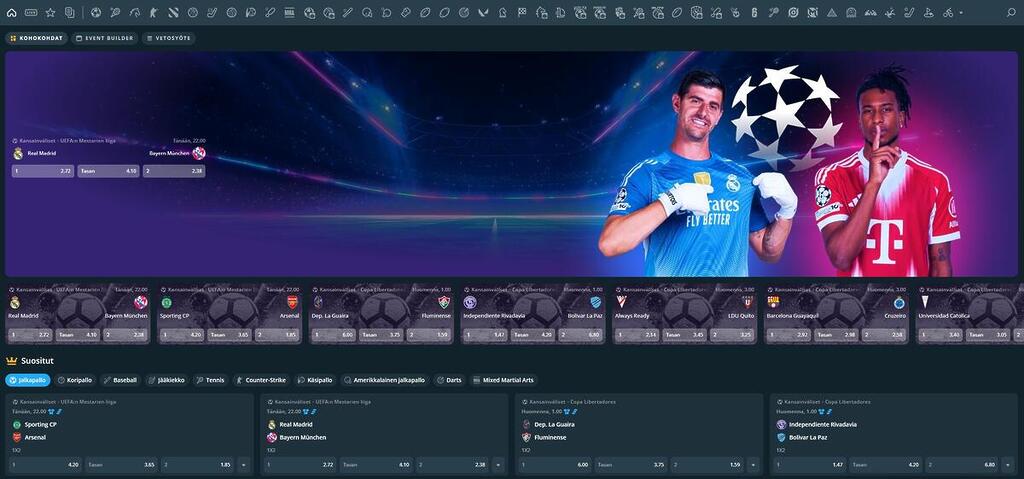Bet Bayern München 2.38 in banner

[x=174, y=171]
